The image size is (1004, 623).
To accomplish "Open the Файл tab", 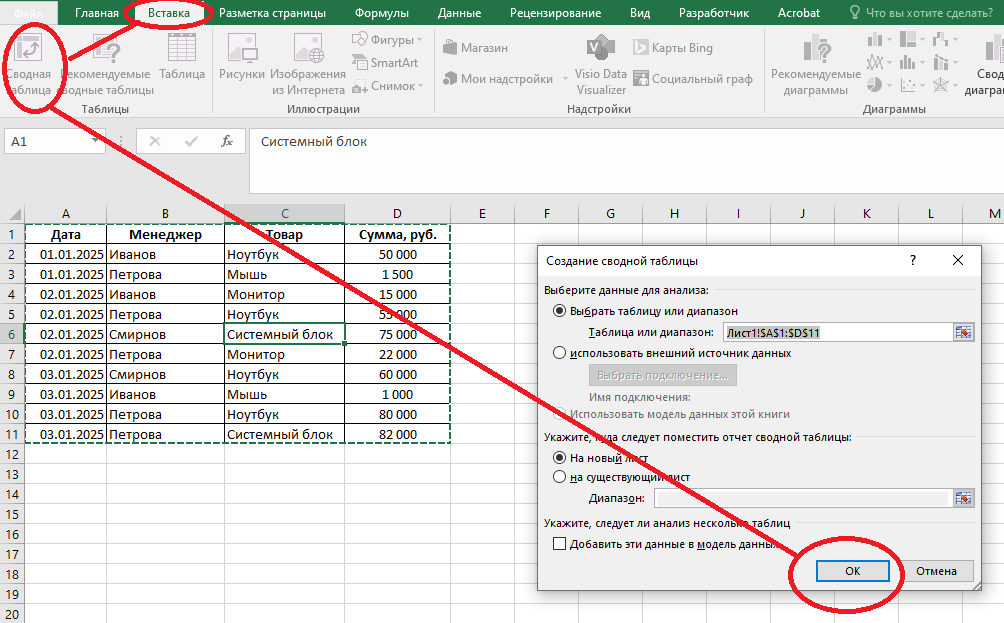I will pyautogui.click(x=28, y=13).
